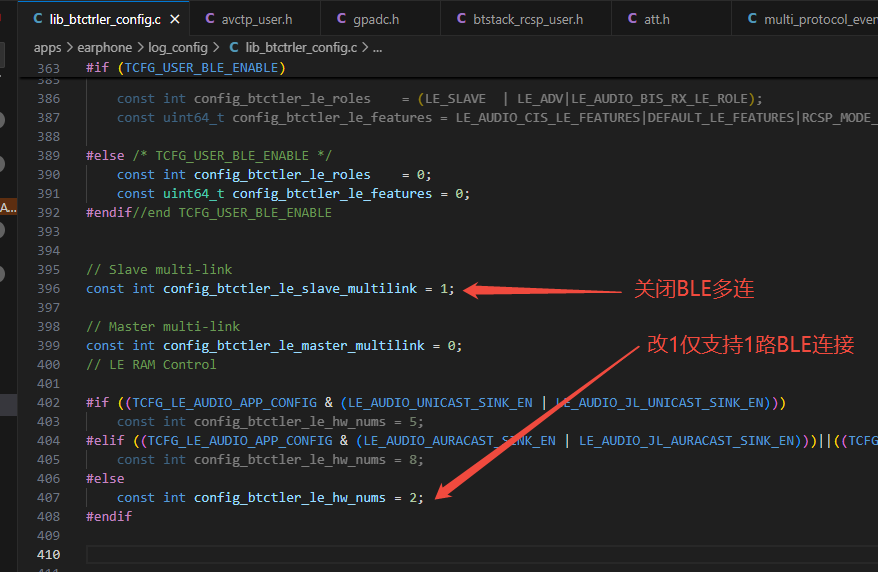Image resolution: width=878 pixels, height=572 pixels.
Task: Click config_btctler_le_master_multilink variable
Action: click(x=294, y=346)
